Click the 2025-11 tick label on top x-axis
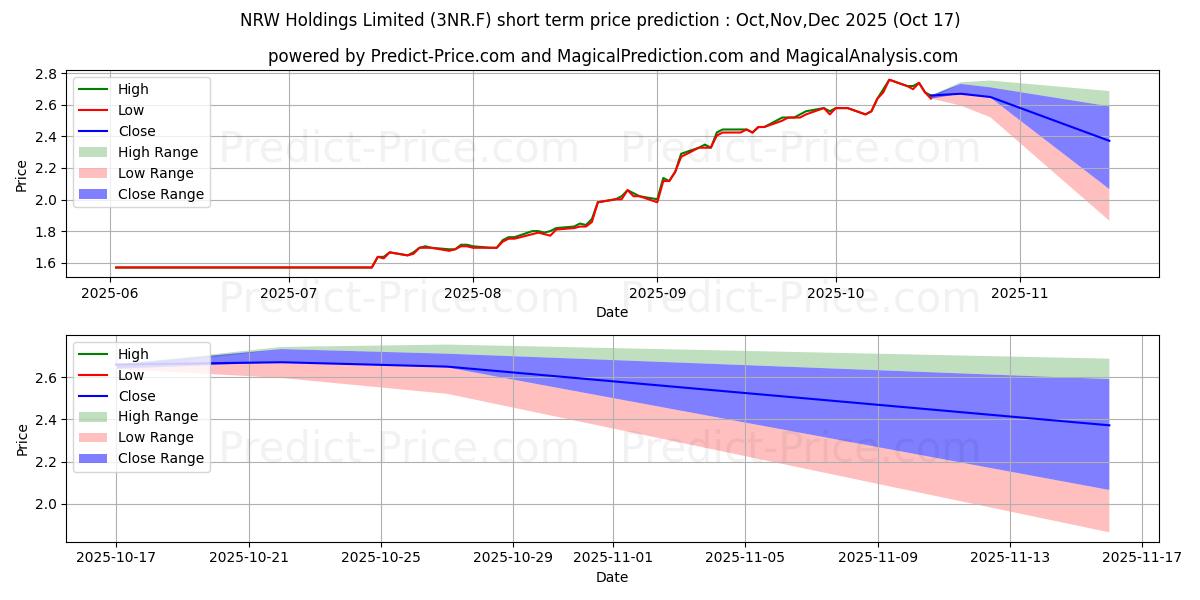The width and height of the screenshot is (1200, 600). 1020,293
